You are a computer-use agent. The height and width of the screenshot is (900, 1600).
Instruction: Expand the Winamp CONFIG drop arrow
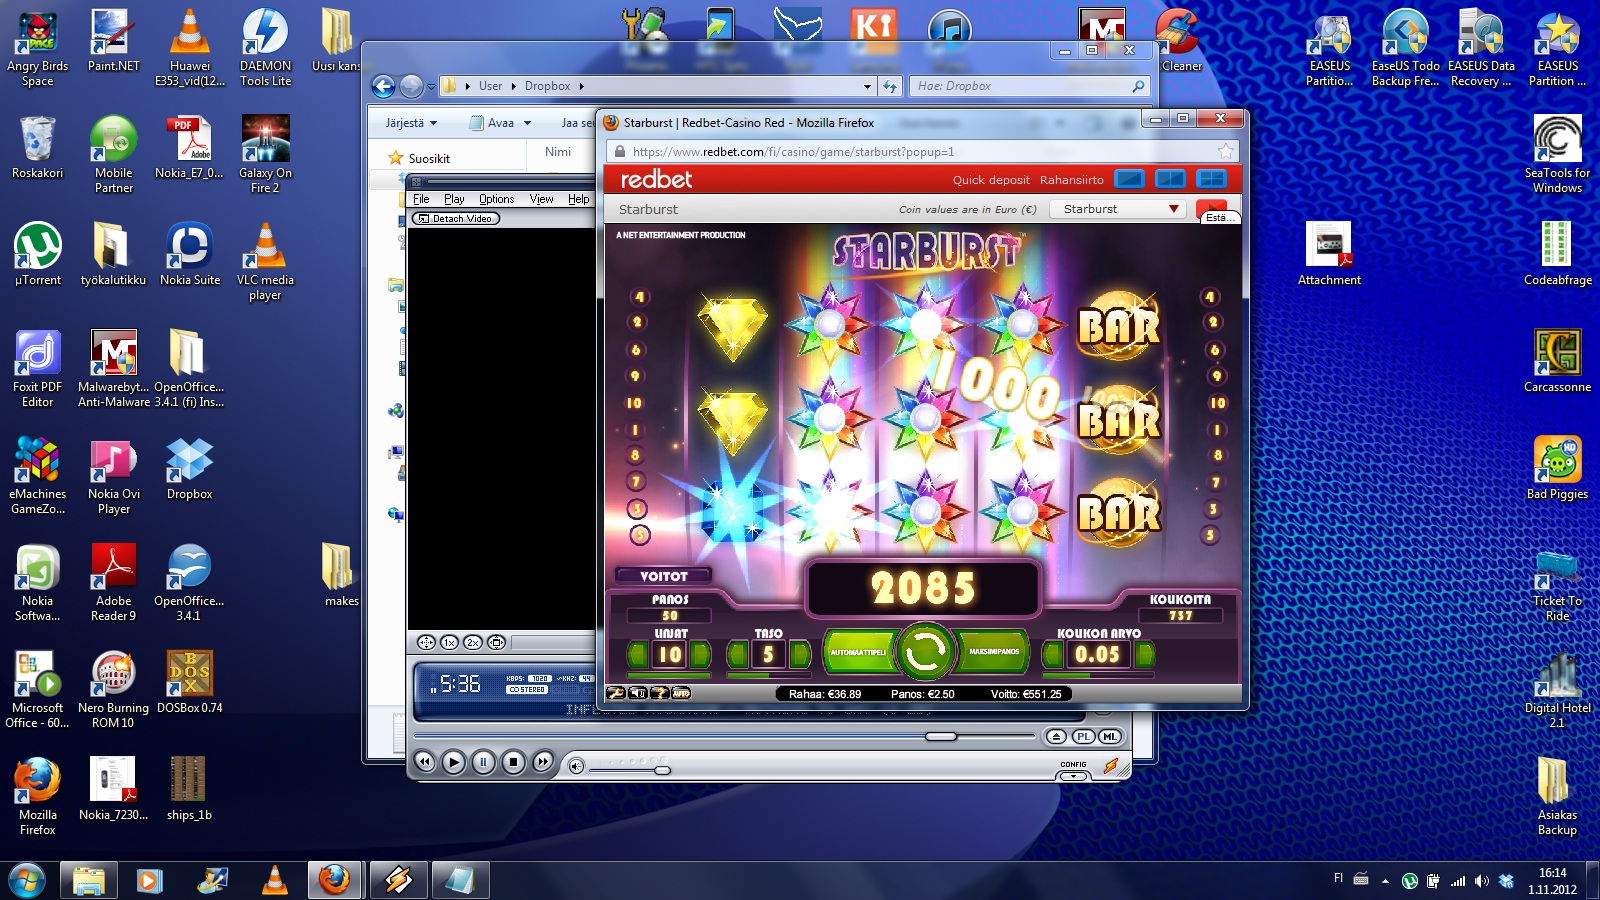tap(1073, 776)
